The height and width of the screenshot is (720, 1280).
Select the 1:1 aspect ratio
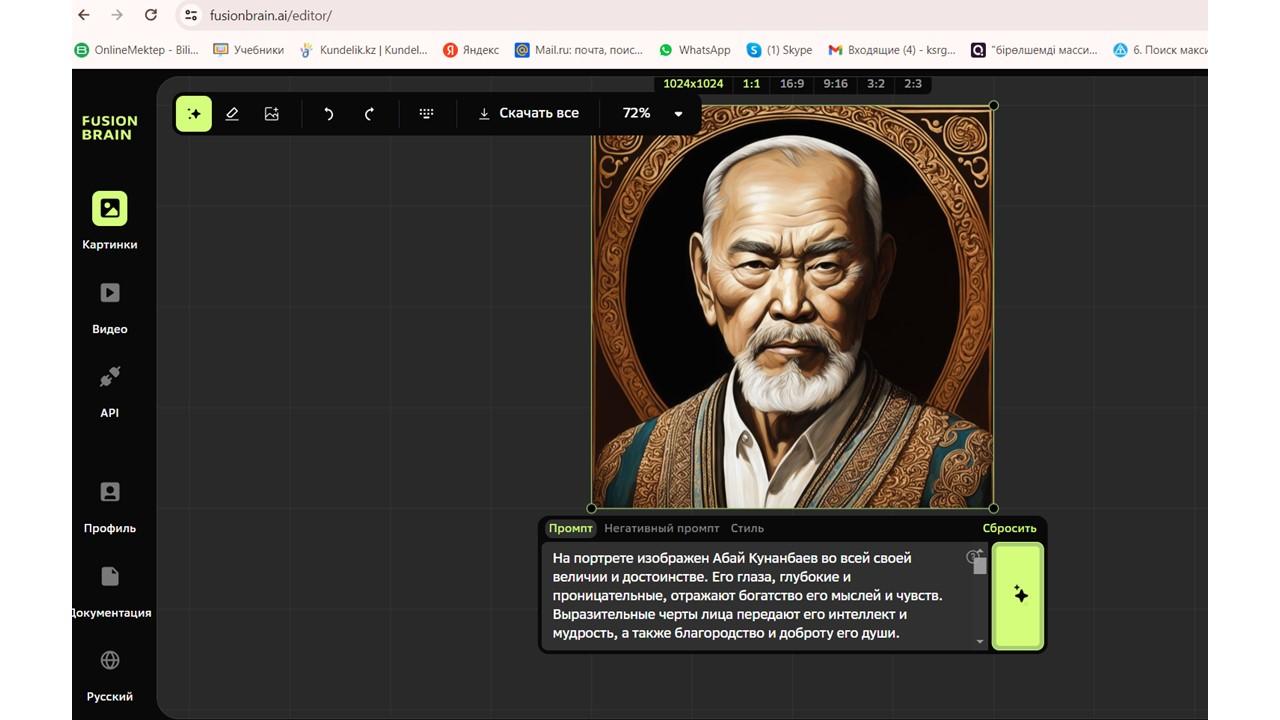pos(751,84)
